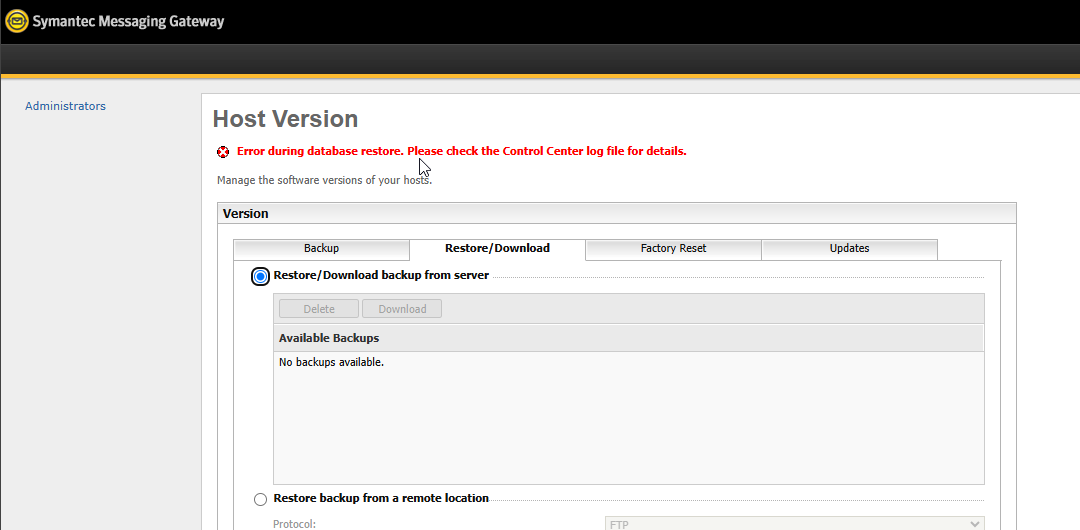Click the Version section header
Image resolution: width=1080 pixels, height=530 pixels.
(x=616, y=214)
